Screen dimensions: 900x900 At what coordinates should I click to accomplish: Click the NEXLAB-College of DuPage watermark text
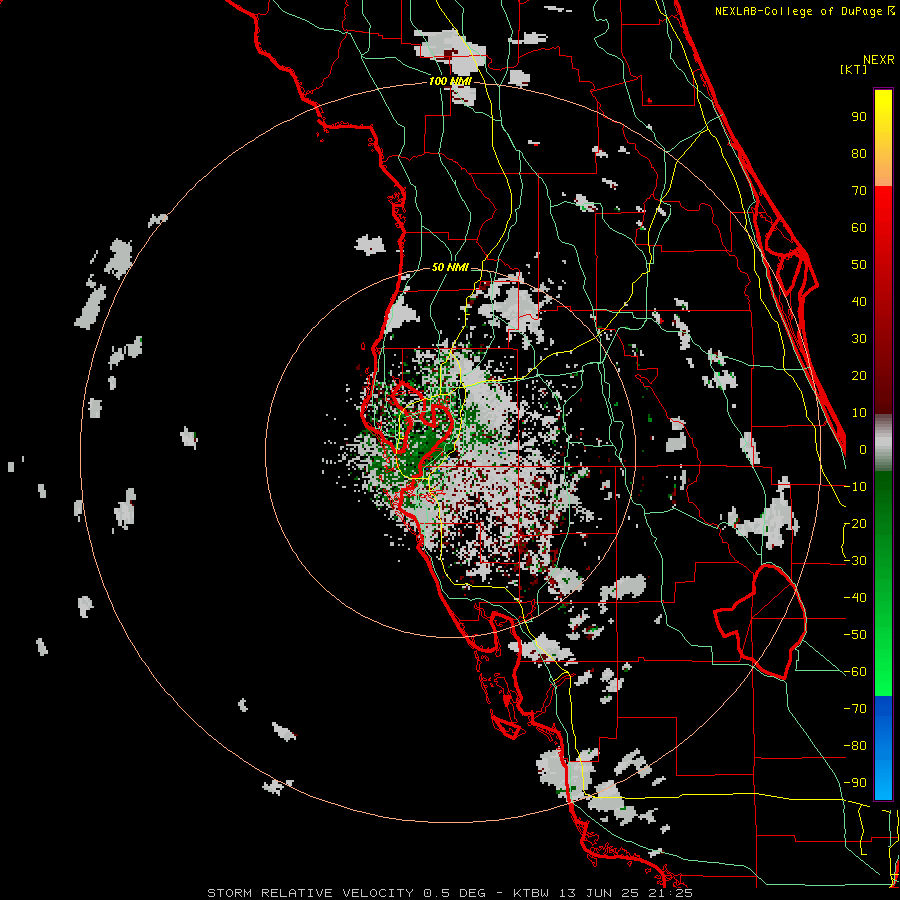coord(799,11)
